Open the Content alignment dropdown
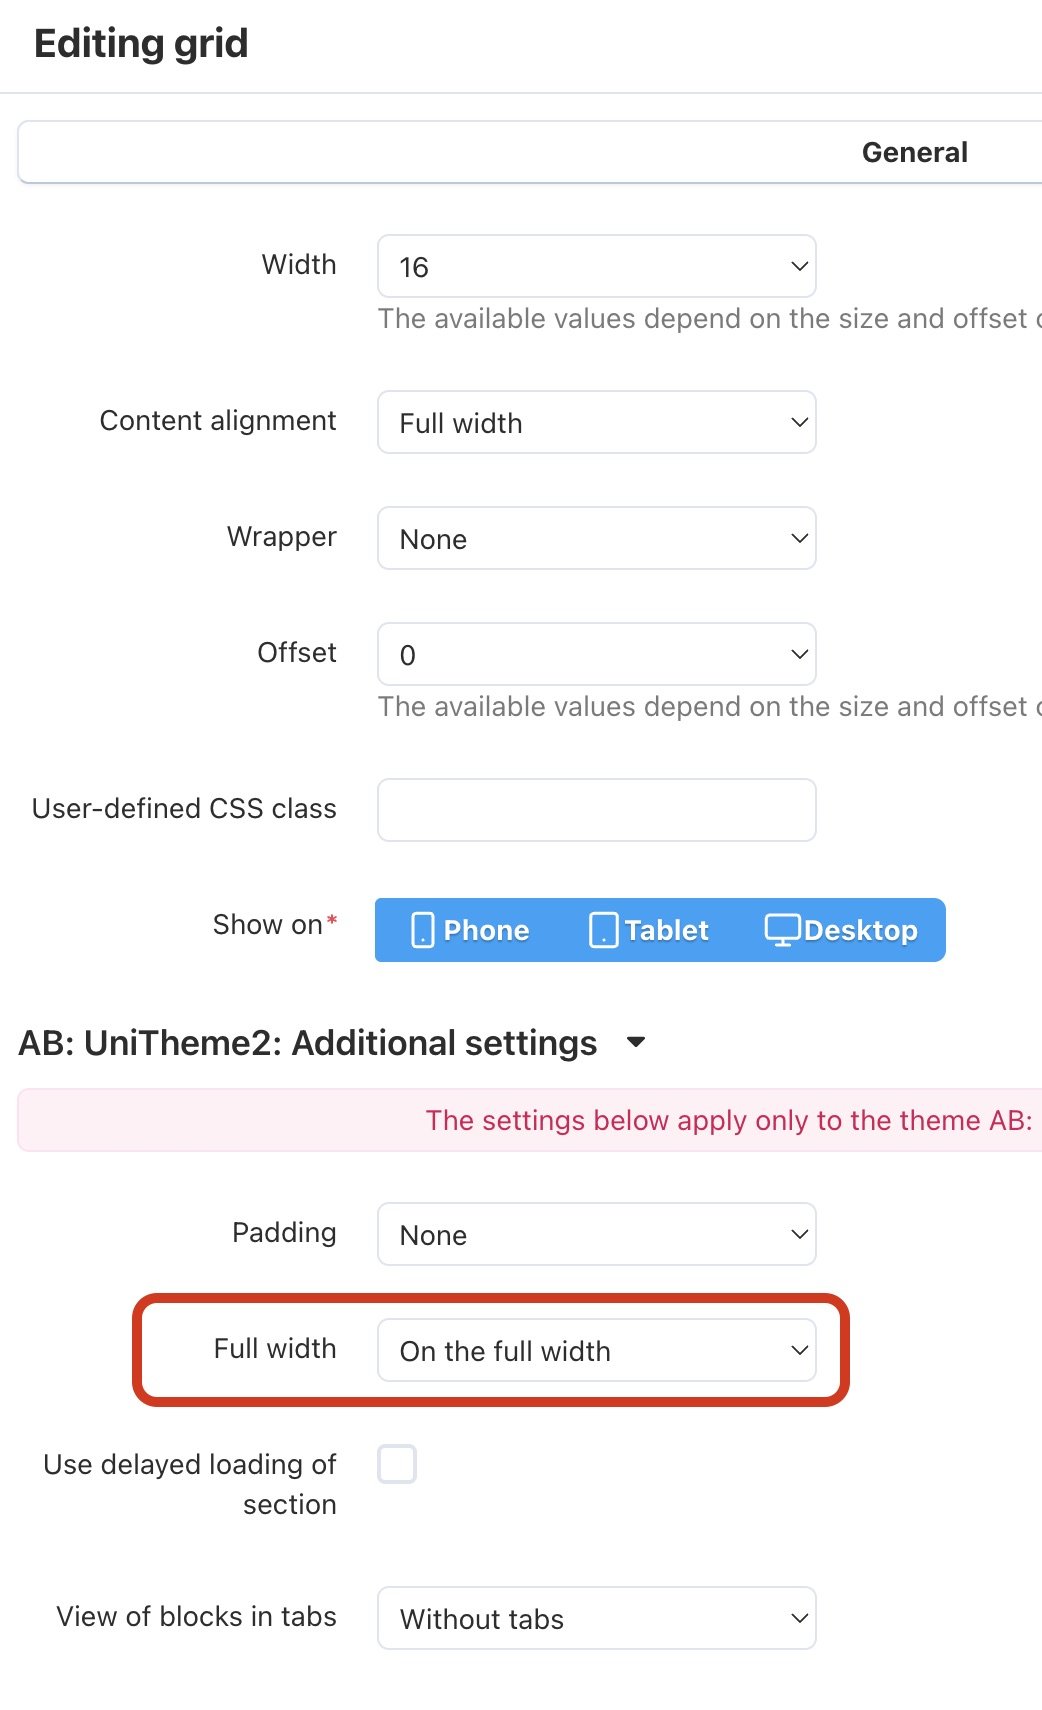1042x1710 pixels. tap(596, 422)
